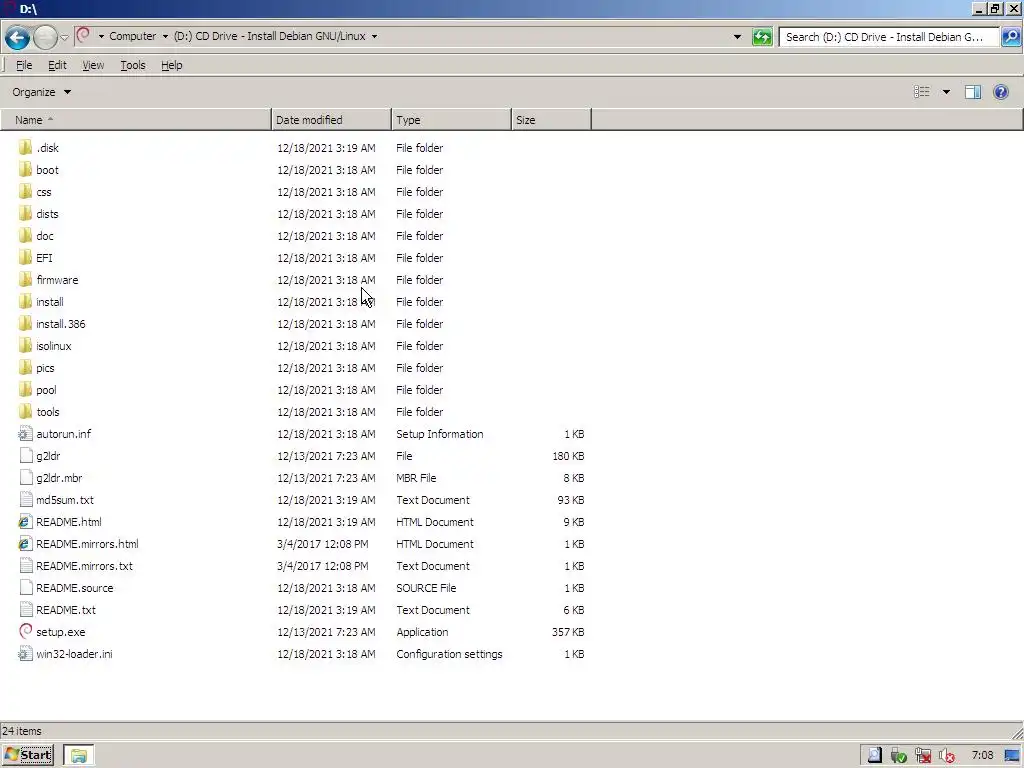Image resolution: width=1024 pixels, height=768 pixels.
Task: Select the g2ldr file icon
Action: 25,456
